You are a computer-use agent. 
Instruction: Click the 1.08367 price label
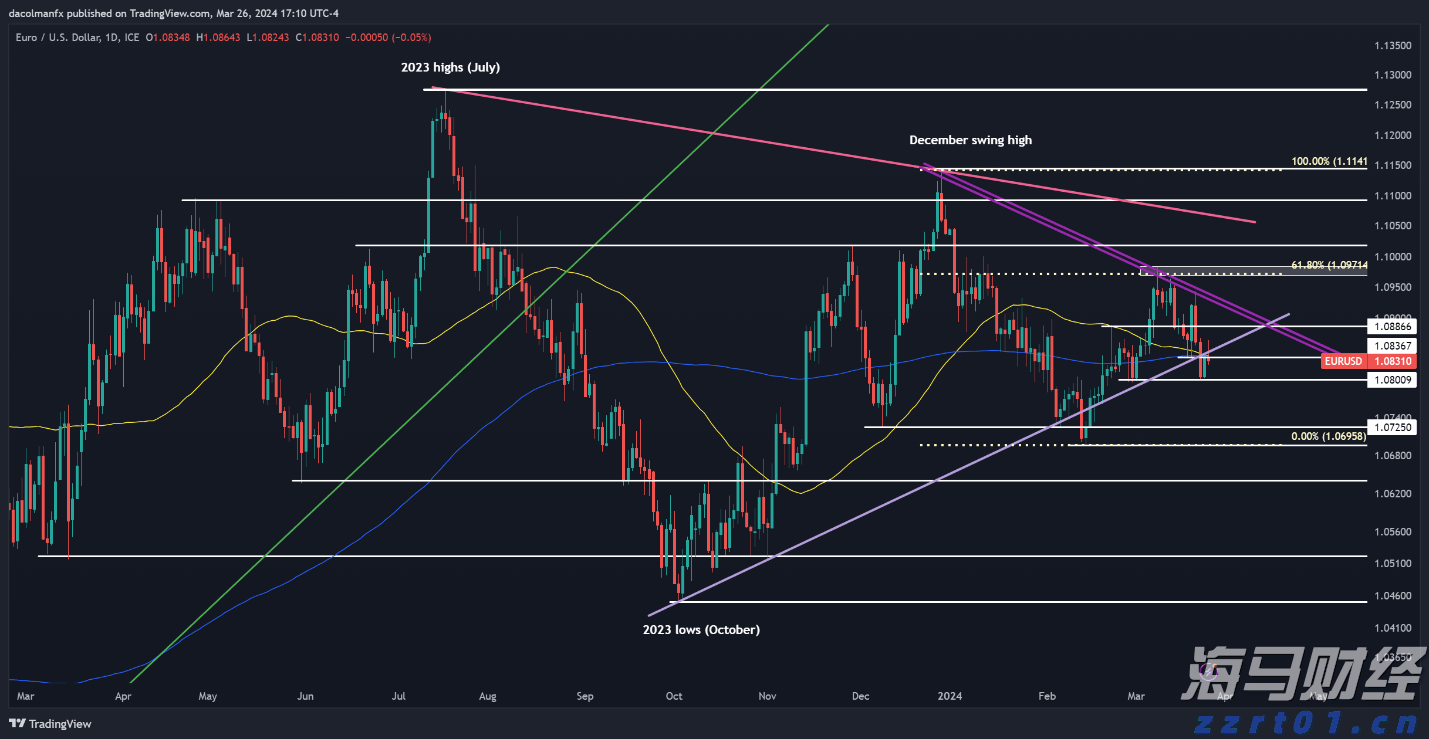pos(1395,345)
